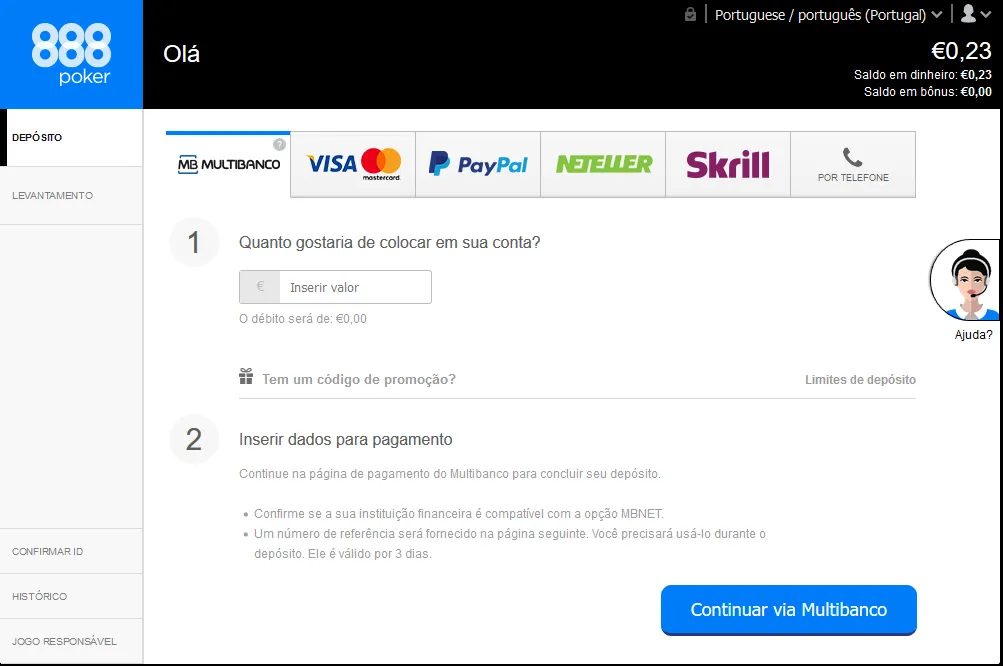Screen dimensions: 1003x666
Task: Click Continuar via Multibanco button
Action: click(789, 610)
